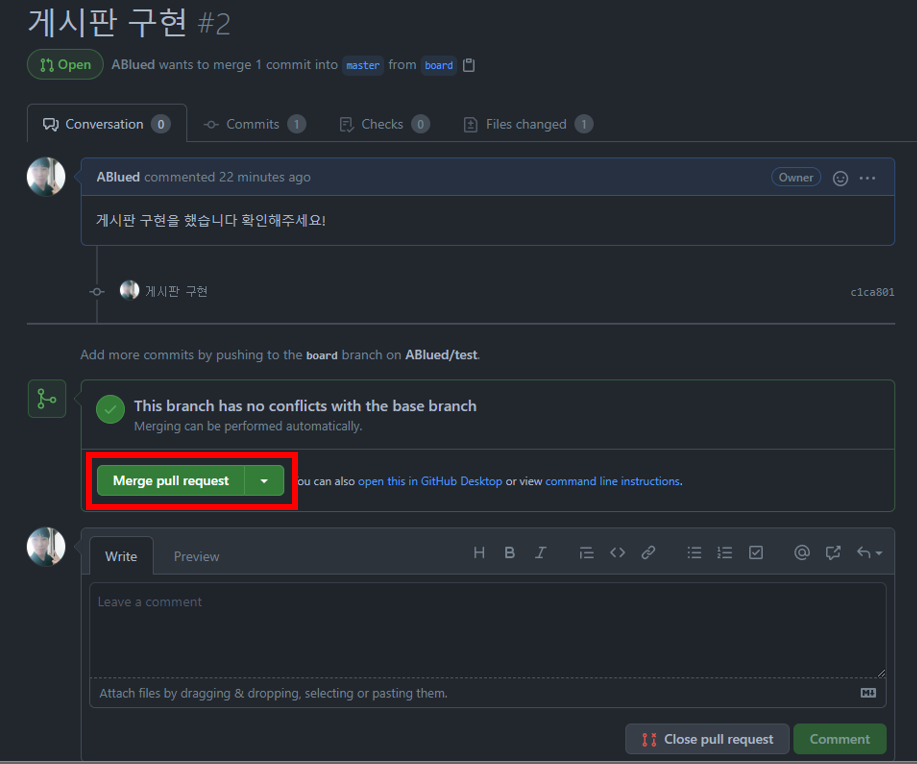This screenshot has height=764, width=917.
Task: Add a bulleted list
Action: [694, 553]
